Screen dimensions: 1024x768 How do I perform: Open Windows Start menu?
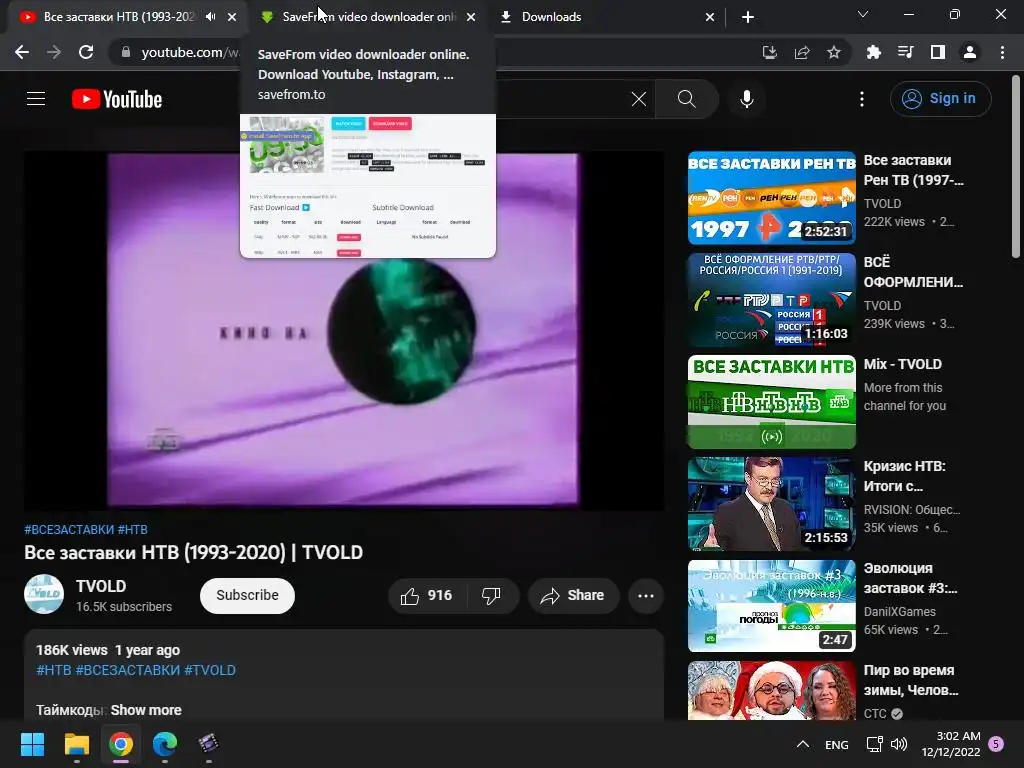pos(32,744)
